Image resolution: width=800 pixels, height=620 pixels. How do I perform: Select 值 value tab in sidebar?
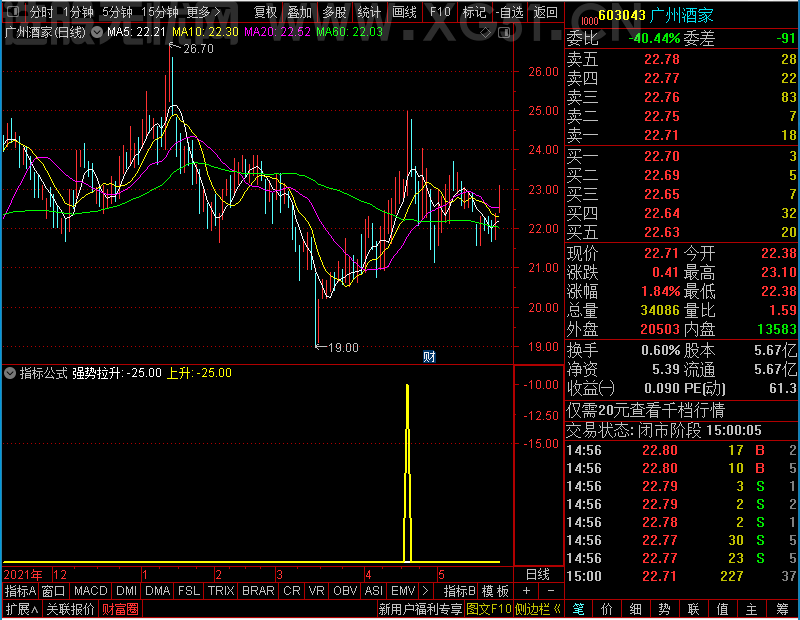pyautogui.click(x=722, y=609)
